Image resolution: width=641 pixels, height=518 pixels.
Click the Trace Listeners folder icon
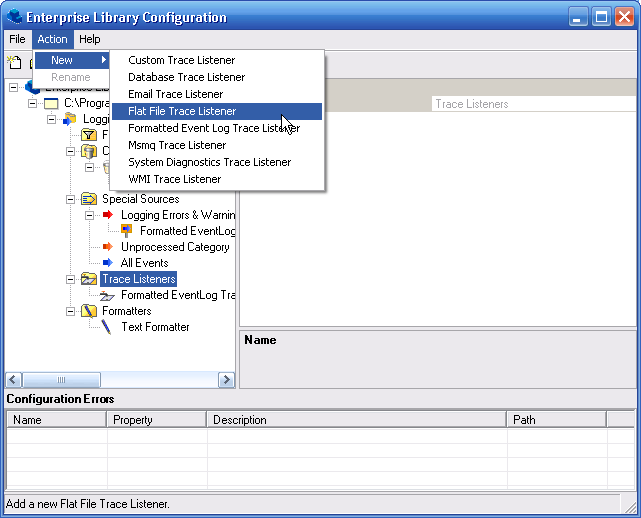(88, 279)
